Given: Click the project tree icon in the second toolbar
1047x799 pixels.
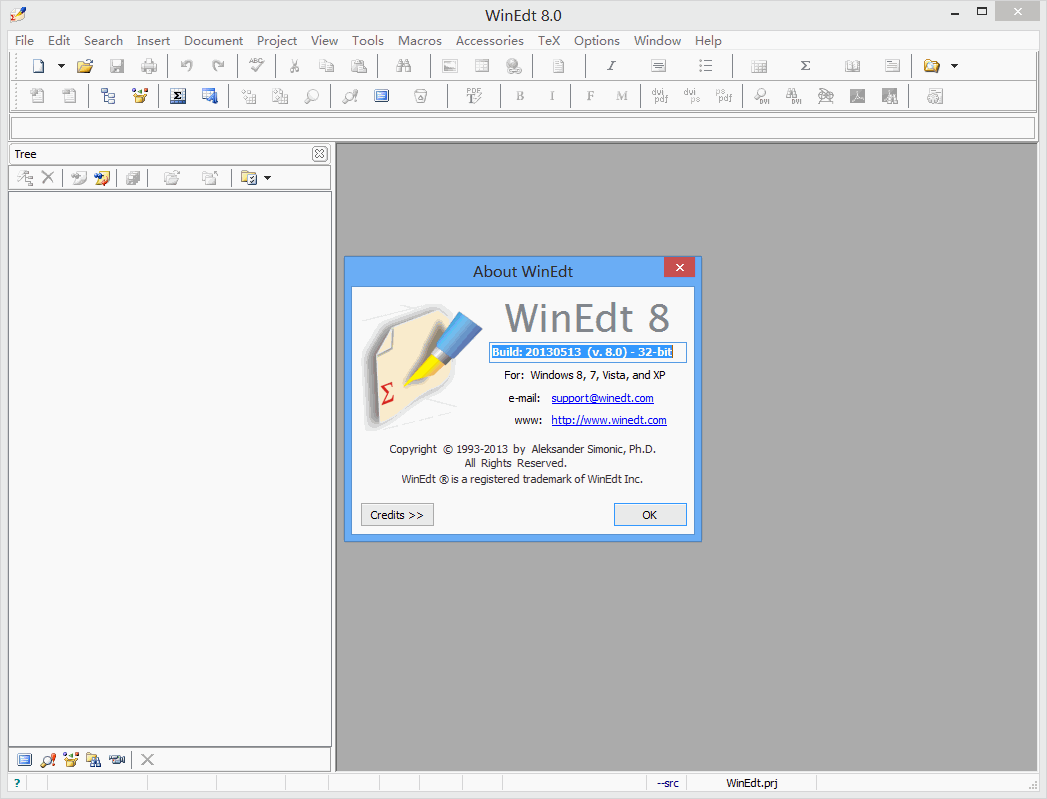Looking at the screenshot, I should (x=108, y=97).
